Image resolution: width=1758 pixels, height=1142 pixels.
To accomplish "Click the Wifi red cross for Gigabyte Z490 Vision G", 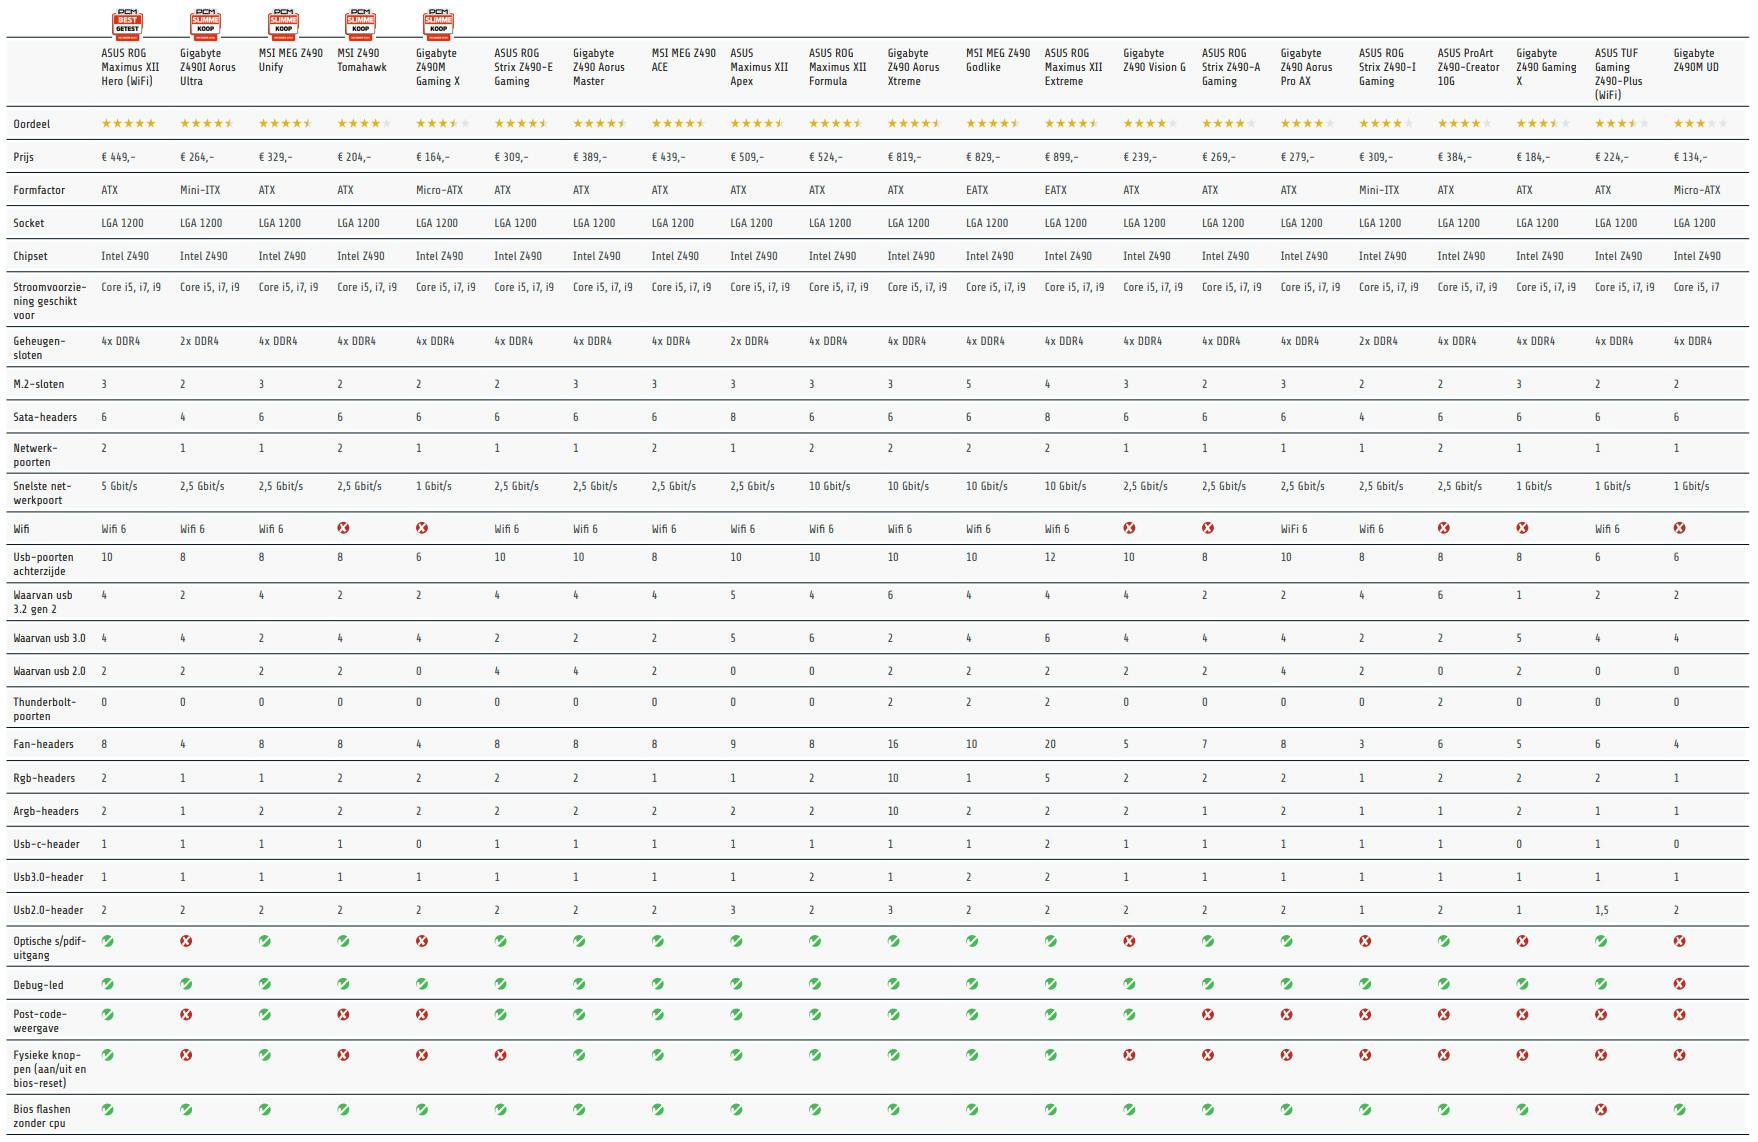I will pos(1129,528).
